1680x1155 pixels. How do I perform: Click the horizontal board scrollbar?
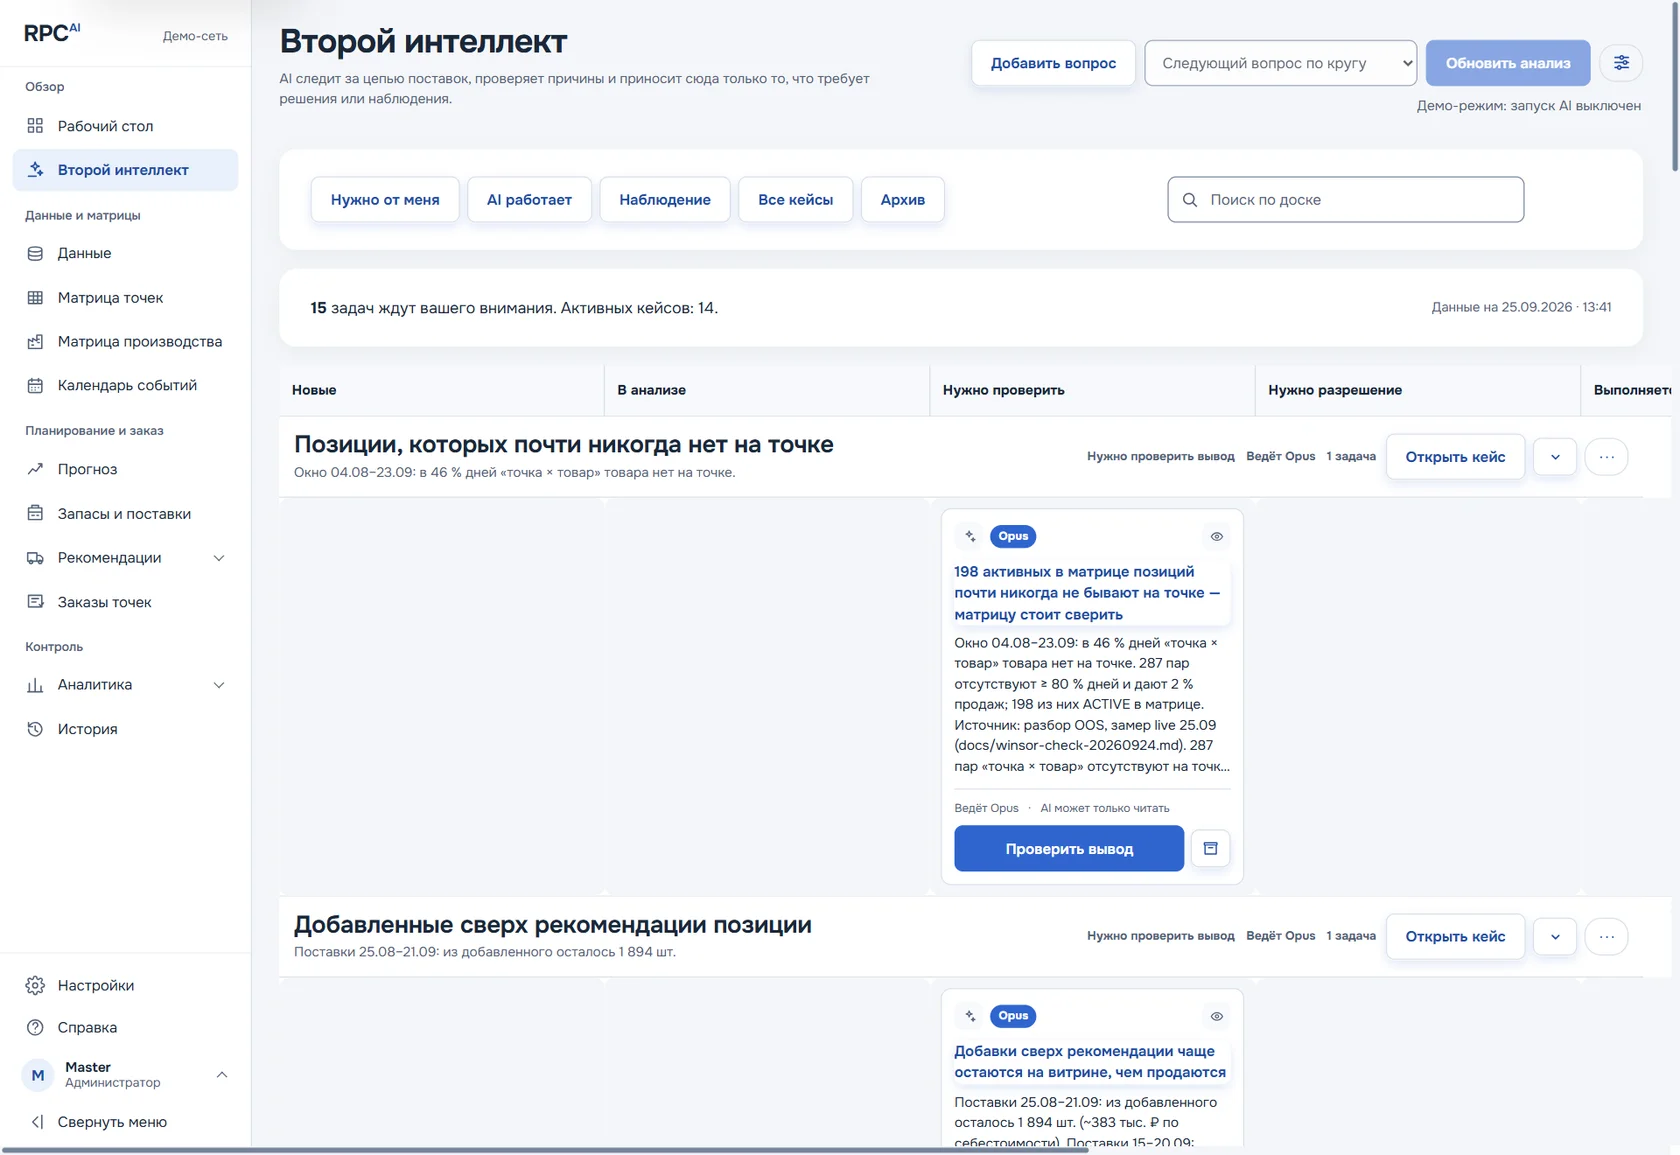(x=545, y=1150)
